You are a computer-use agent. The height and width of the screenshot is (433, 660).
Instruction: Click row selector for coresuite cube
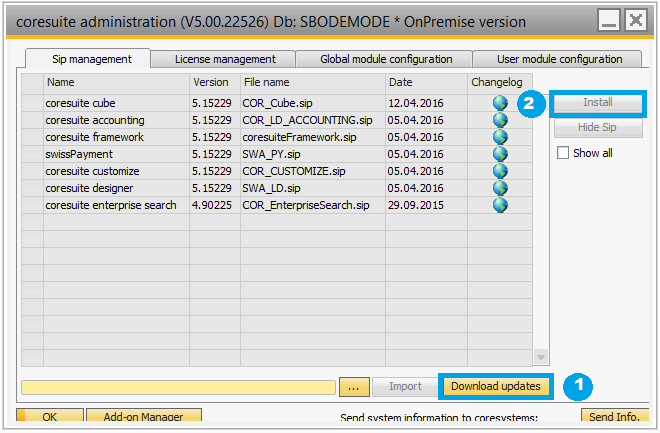coord(32,103)
